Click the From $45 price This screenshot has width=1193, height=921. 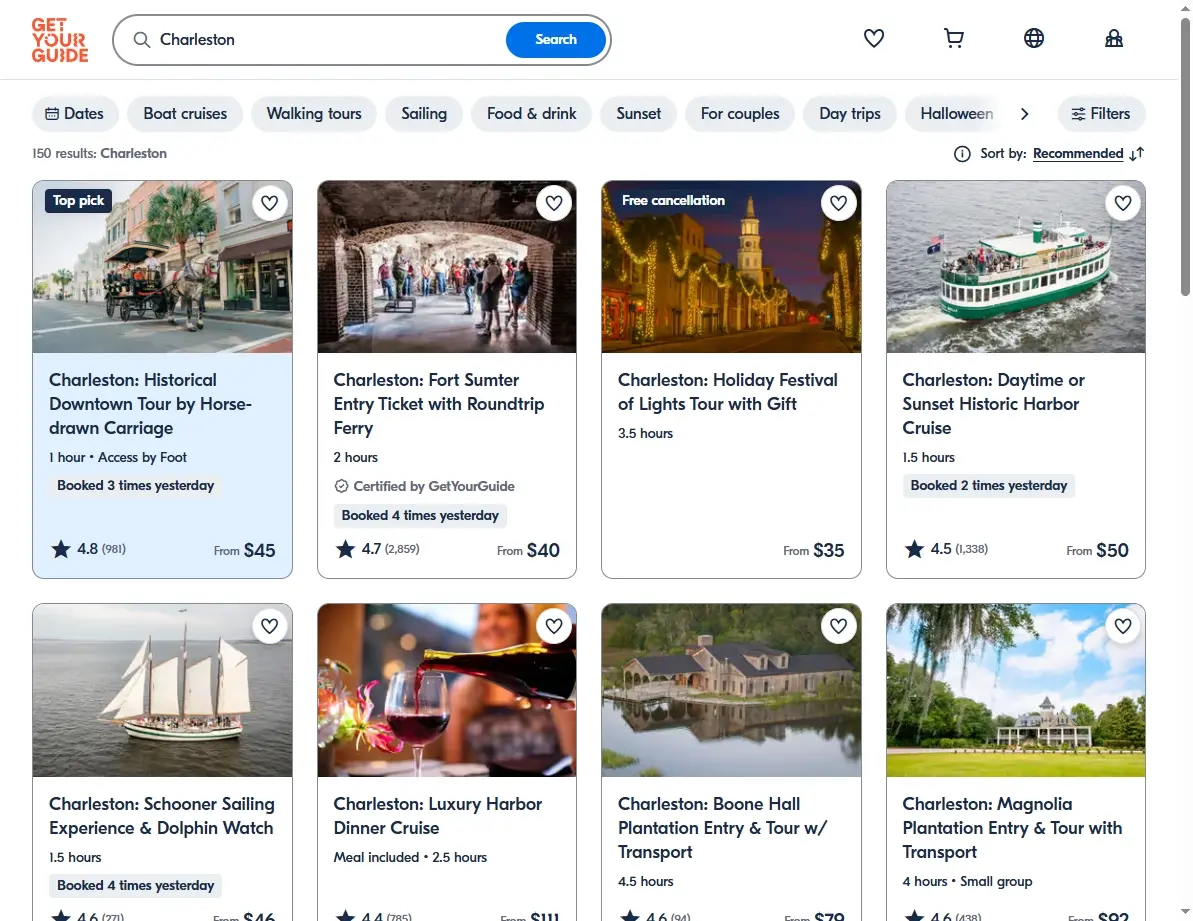(244, 551)
